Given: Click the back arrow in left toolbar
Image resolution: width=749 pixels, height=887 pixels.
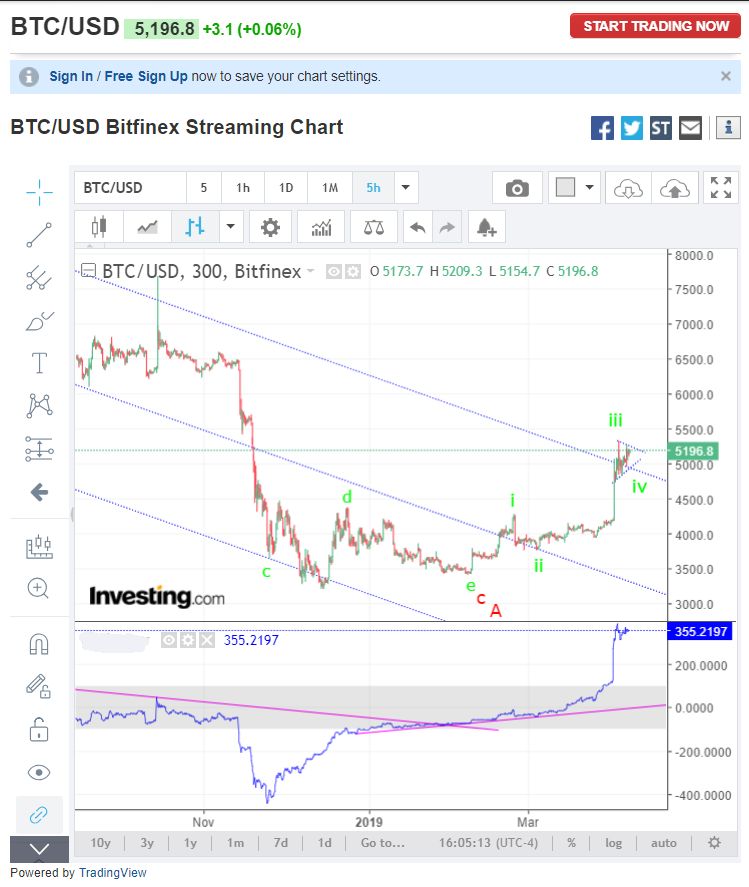Looking at the screenshot, I should pyautogui.click(x=39, y=492).
